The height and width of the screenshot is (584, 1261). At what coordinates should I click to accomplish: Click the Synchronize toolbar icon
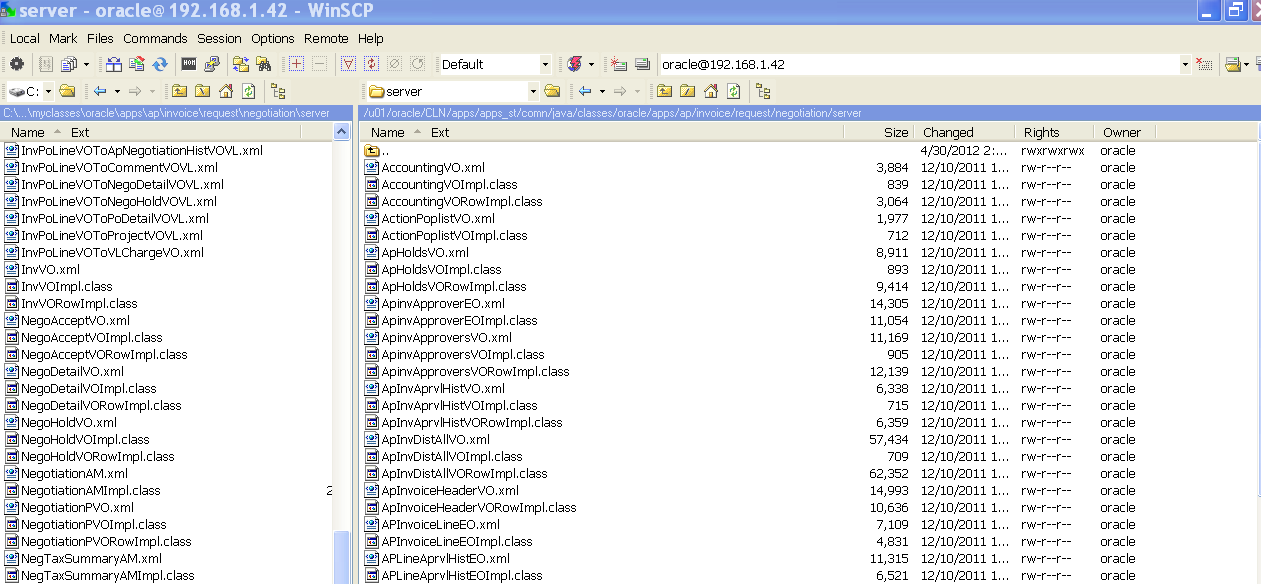click(x=160, y=64)
